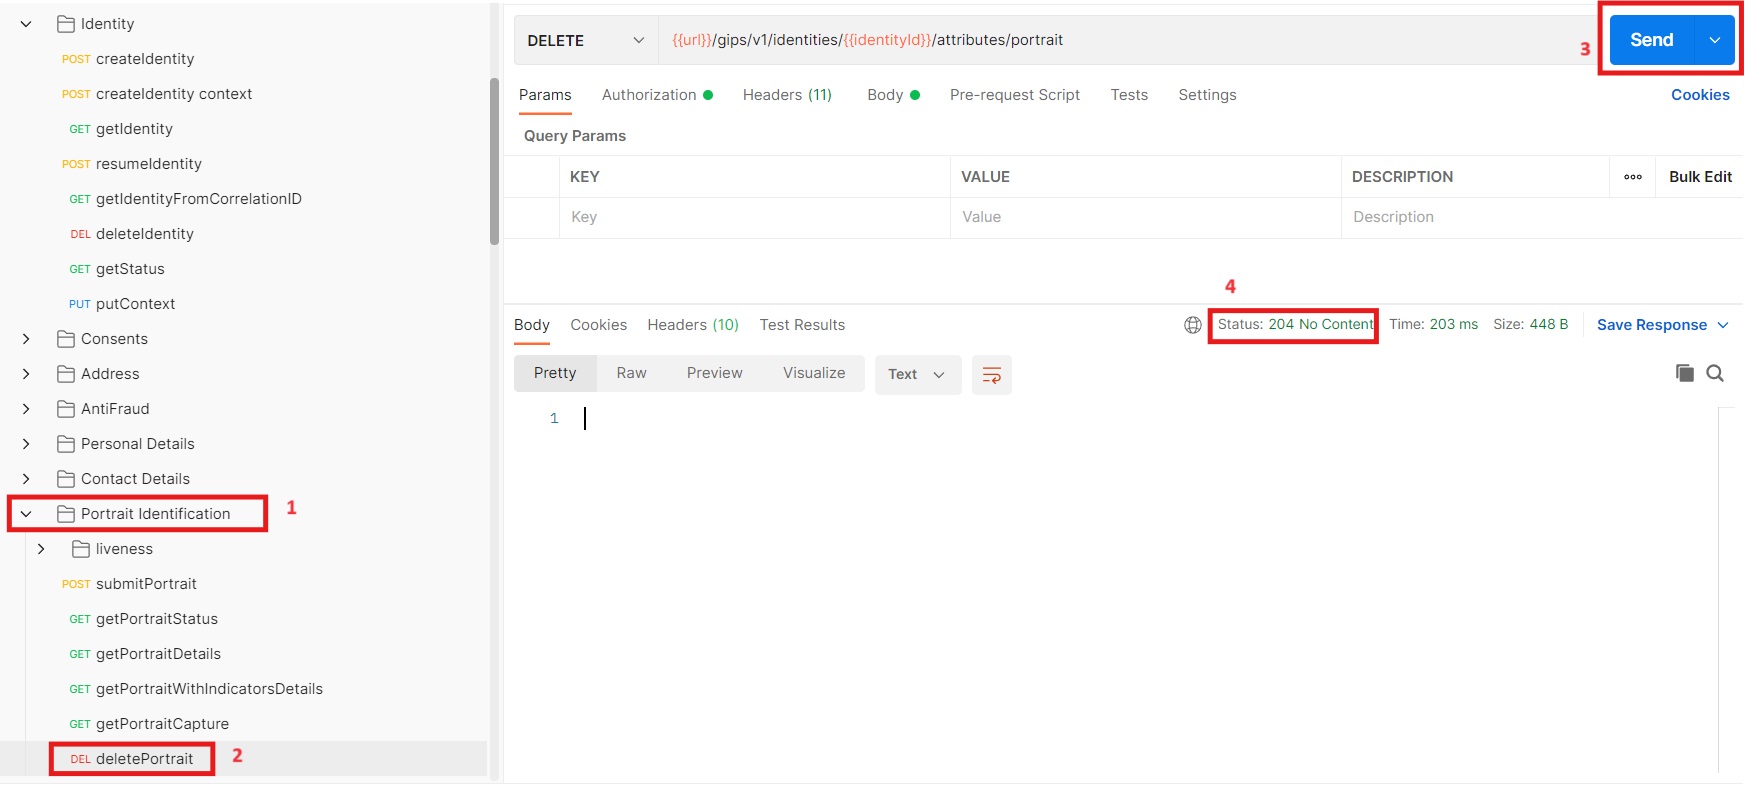Screen dimensions: 1745x786
Task: Open the Cookies link under Send
Action: pyautogui.click(x=1700, y=95)
